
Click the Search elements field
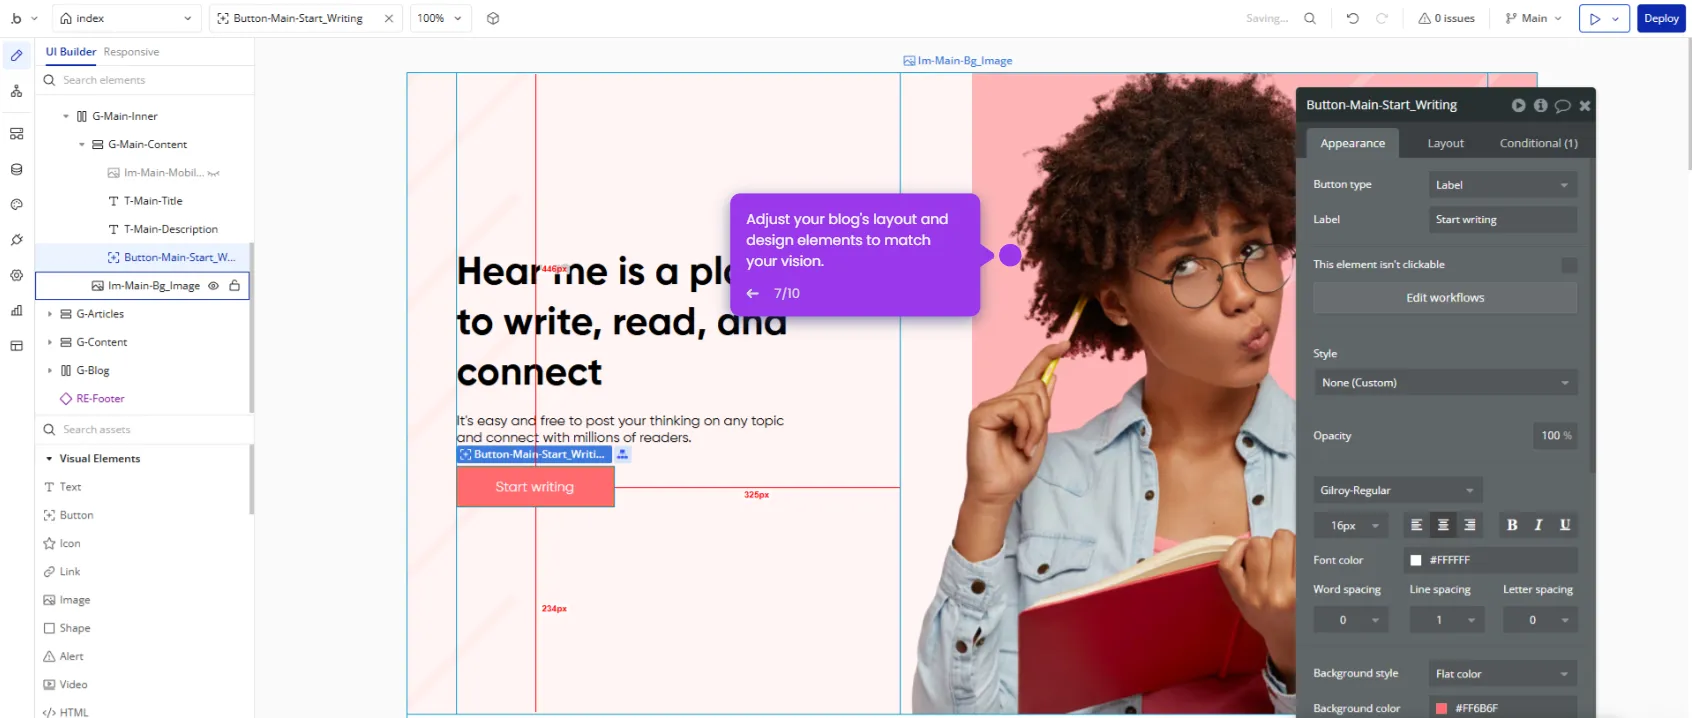coord(145,80)
